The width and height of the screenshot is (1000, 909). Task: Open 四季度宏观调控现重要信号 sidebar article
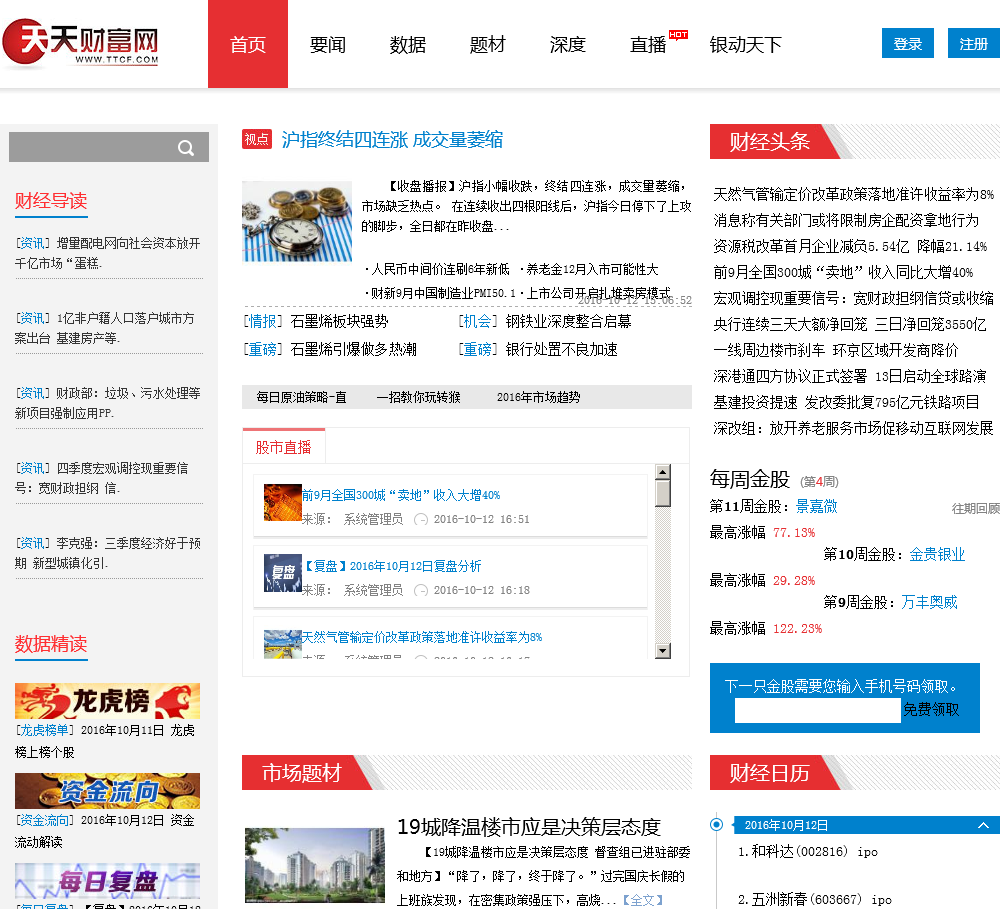tap(102, 478)
